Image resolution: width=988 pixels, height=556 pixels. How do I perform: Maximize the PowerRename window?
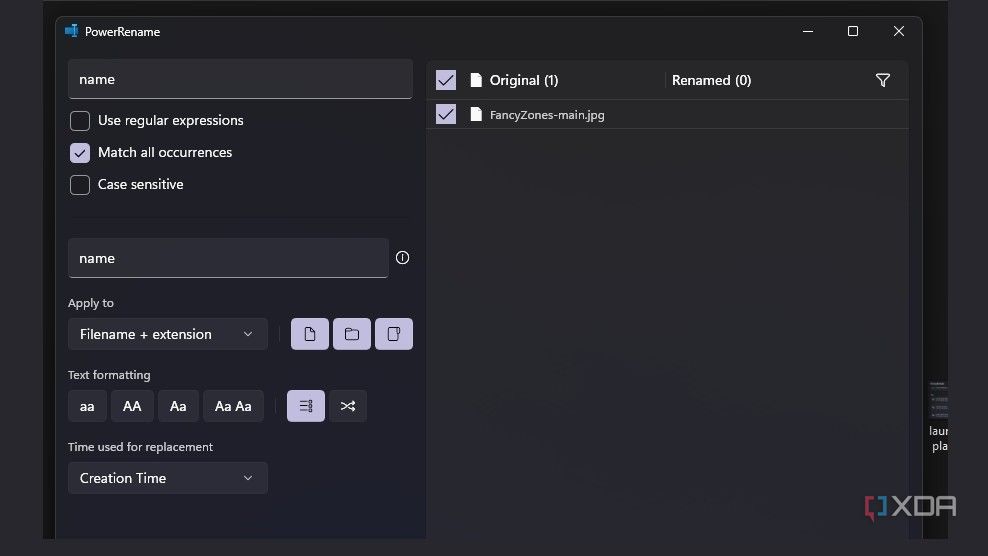[853, 31]
